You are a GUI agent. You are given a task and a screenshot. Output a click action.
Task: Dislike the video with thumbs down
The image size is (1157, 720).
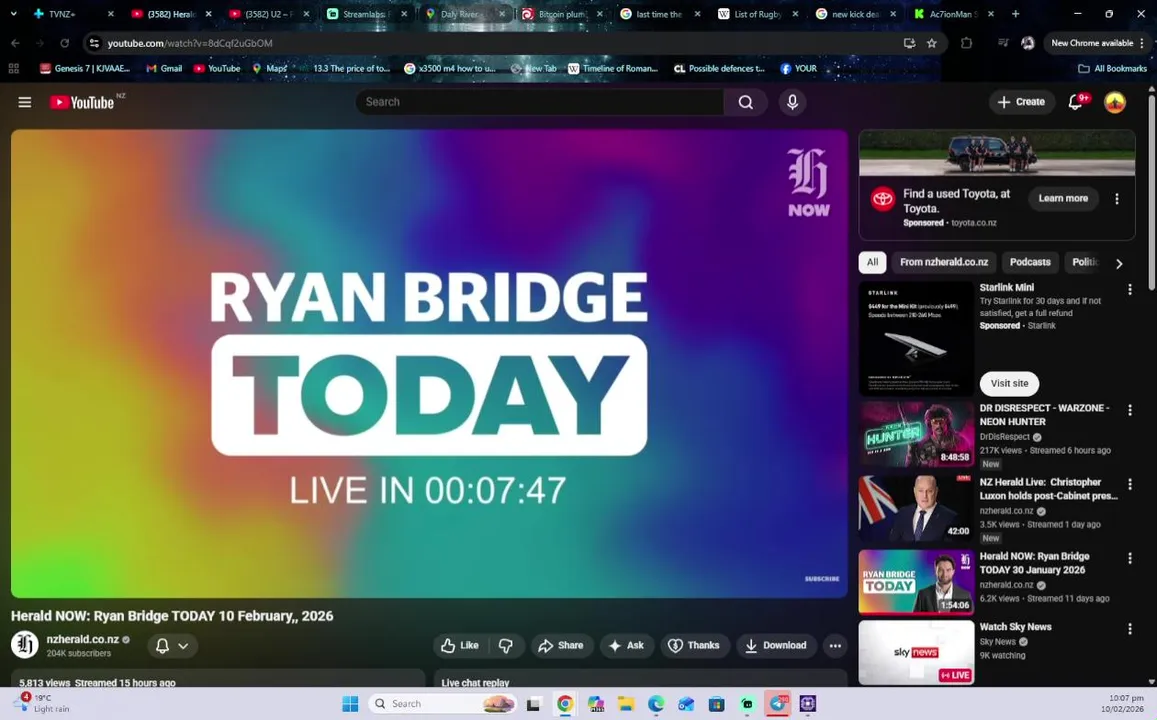pyautogui.click(x=505, y=645)
